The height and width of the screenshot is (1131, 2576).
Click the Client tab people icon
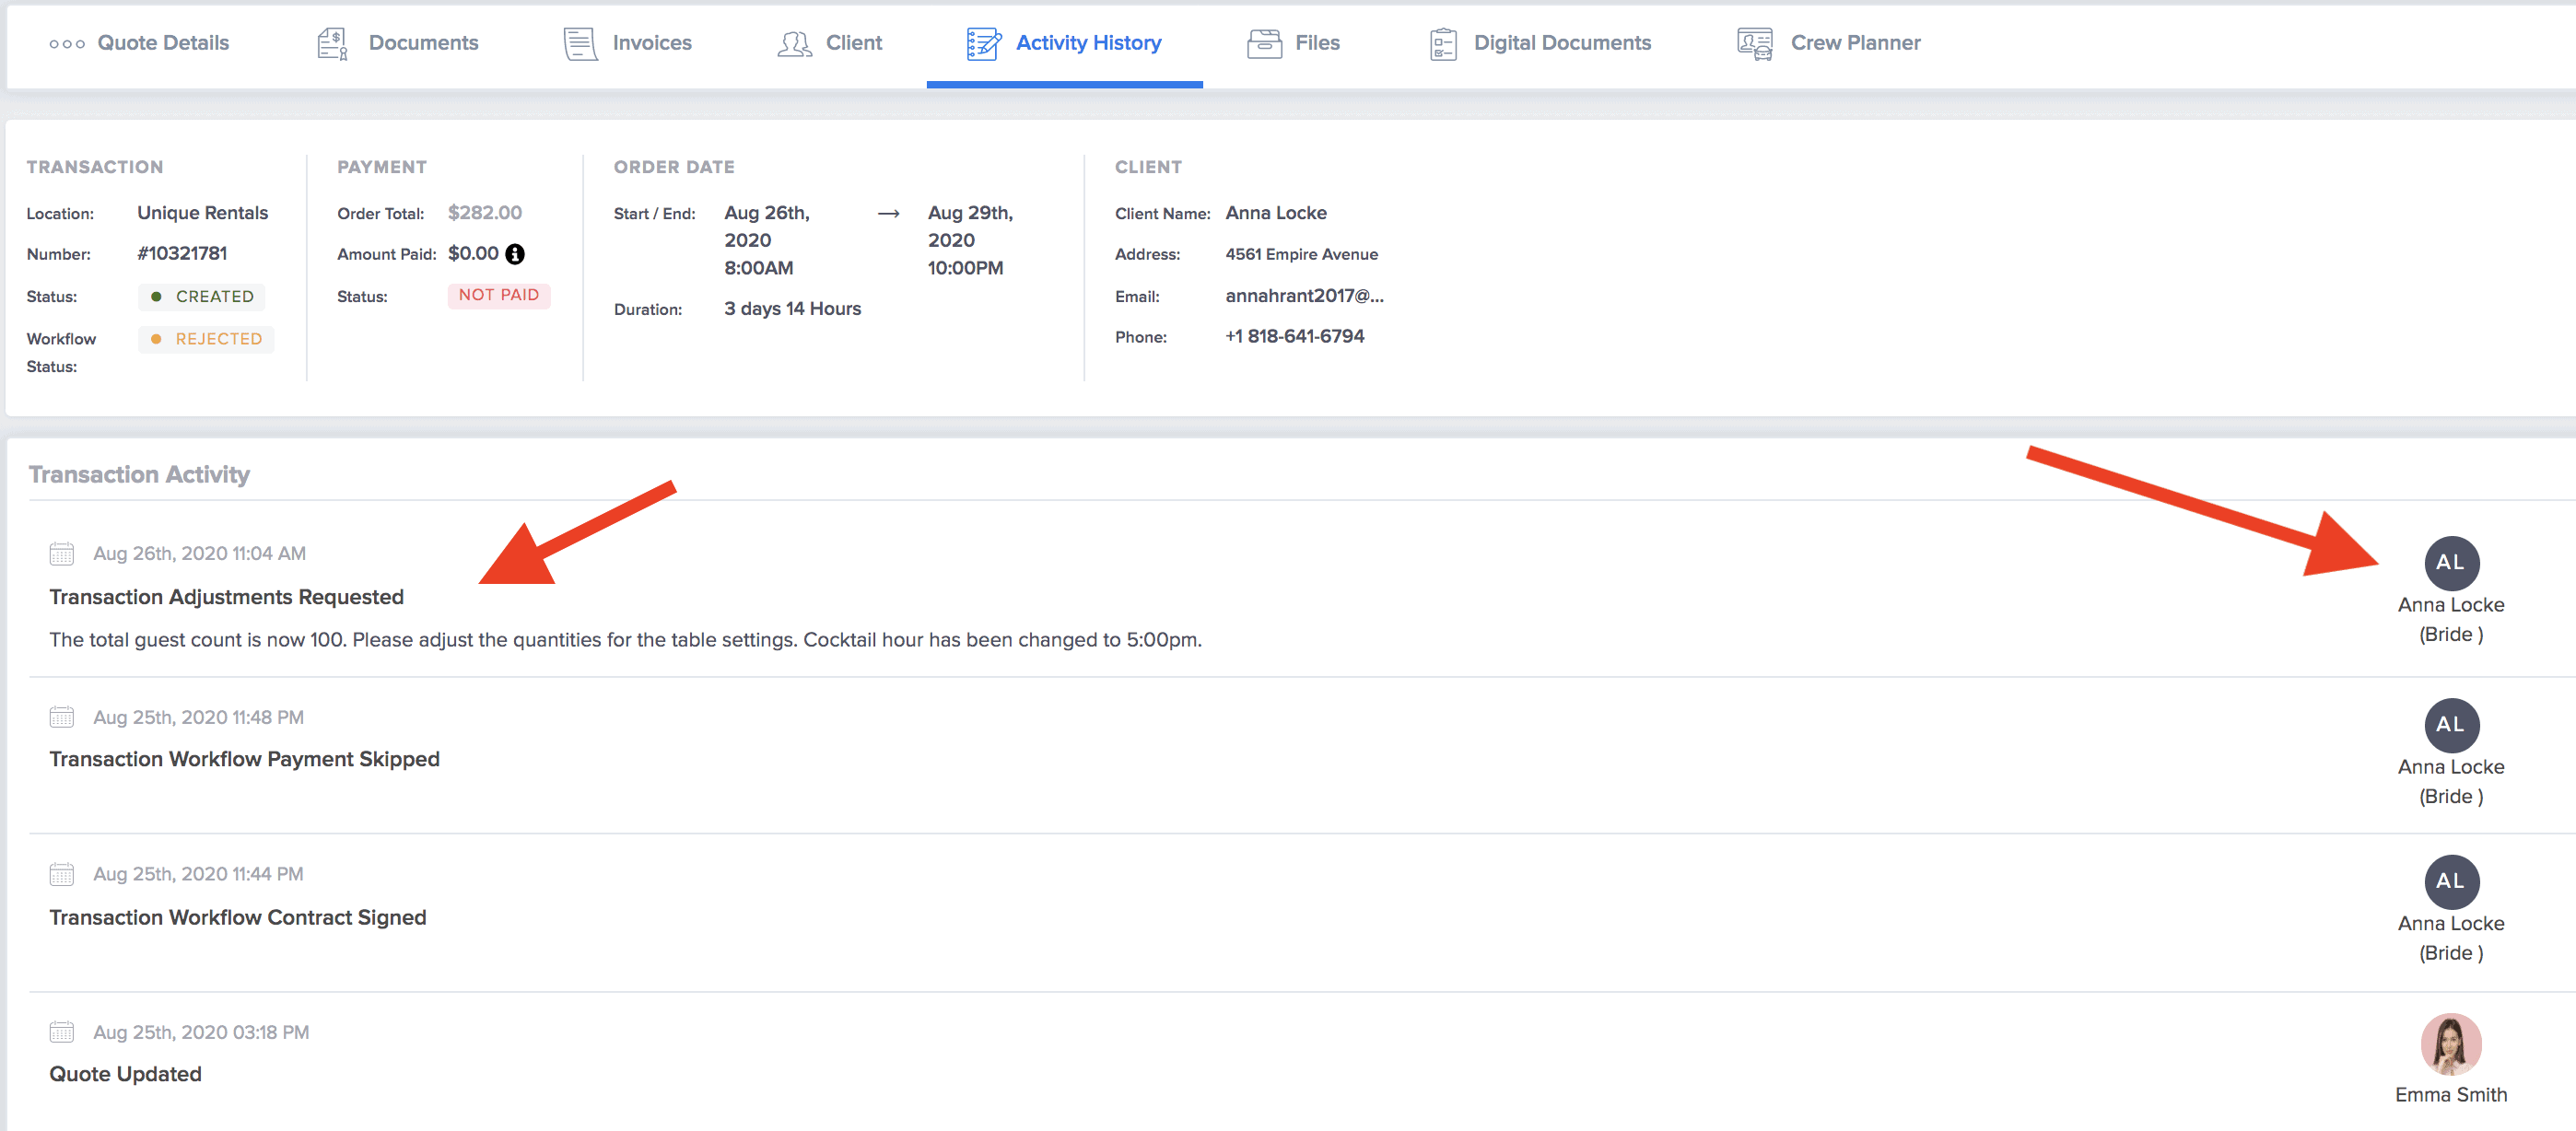[x=794, y=44]
